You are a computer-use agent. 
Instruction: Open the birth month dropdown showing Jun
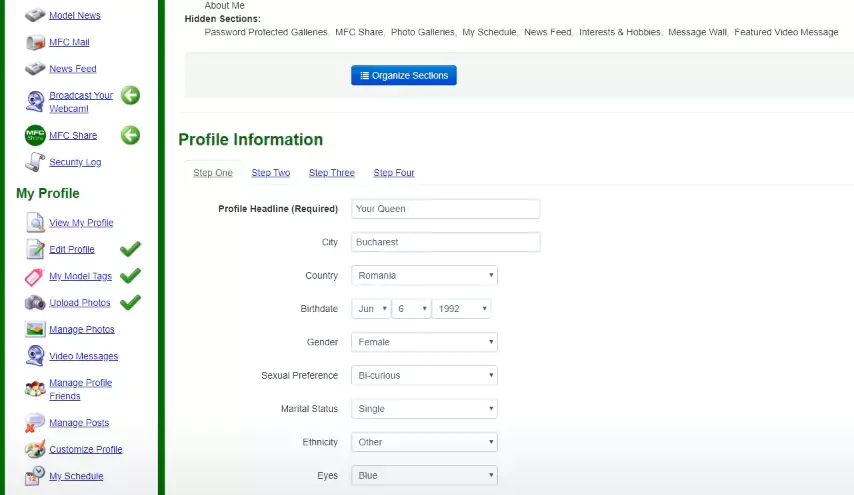point(371,309)
